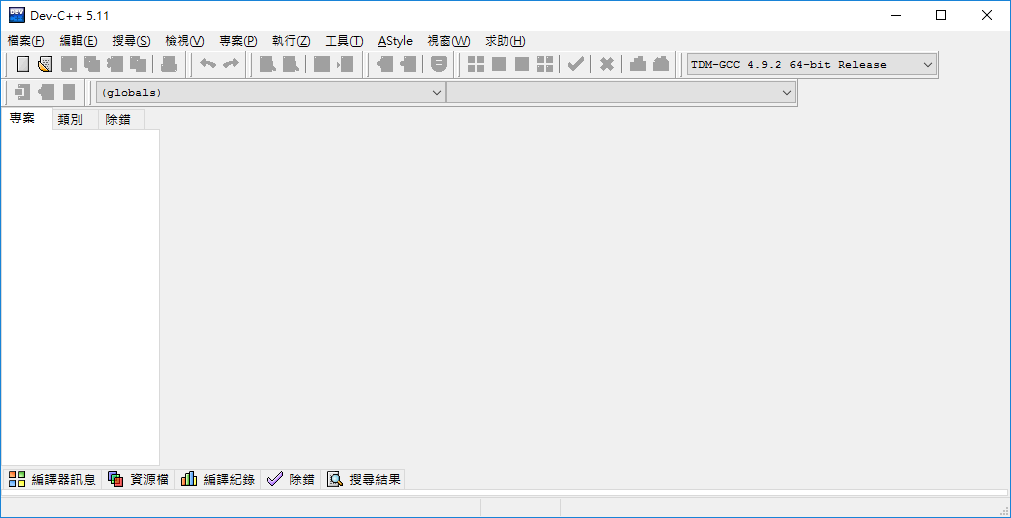Open the 工具(T) menu
Image resolution: width=1011 pixels, height=518 pixels.
coord(345,41)
